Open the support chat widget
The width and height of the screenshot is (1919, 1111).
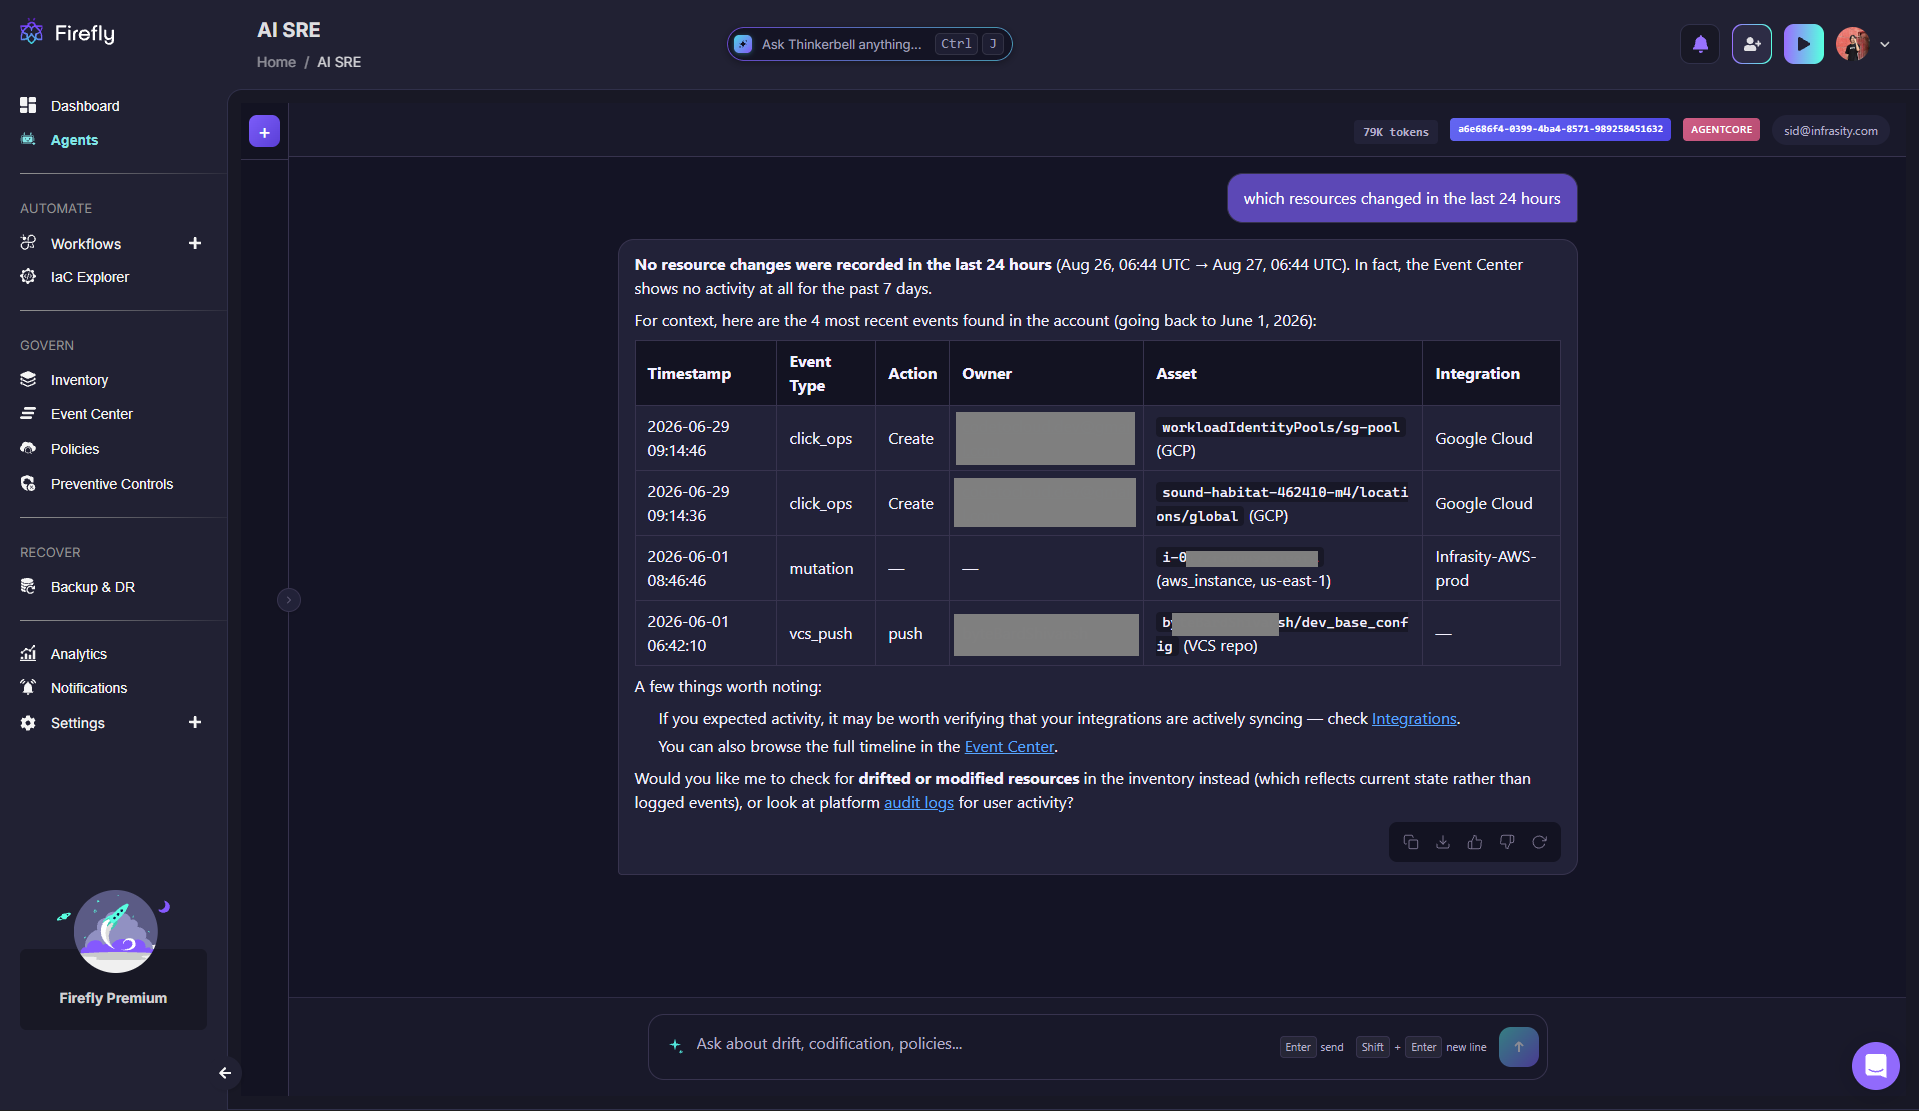1875,1066
